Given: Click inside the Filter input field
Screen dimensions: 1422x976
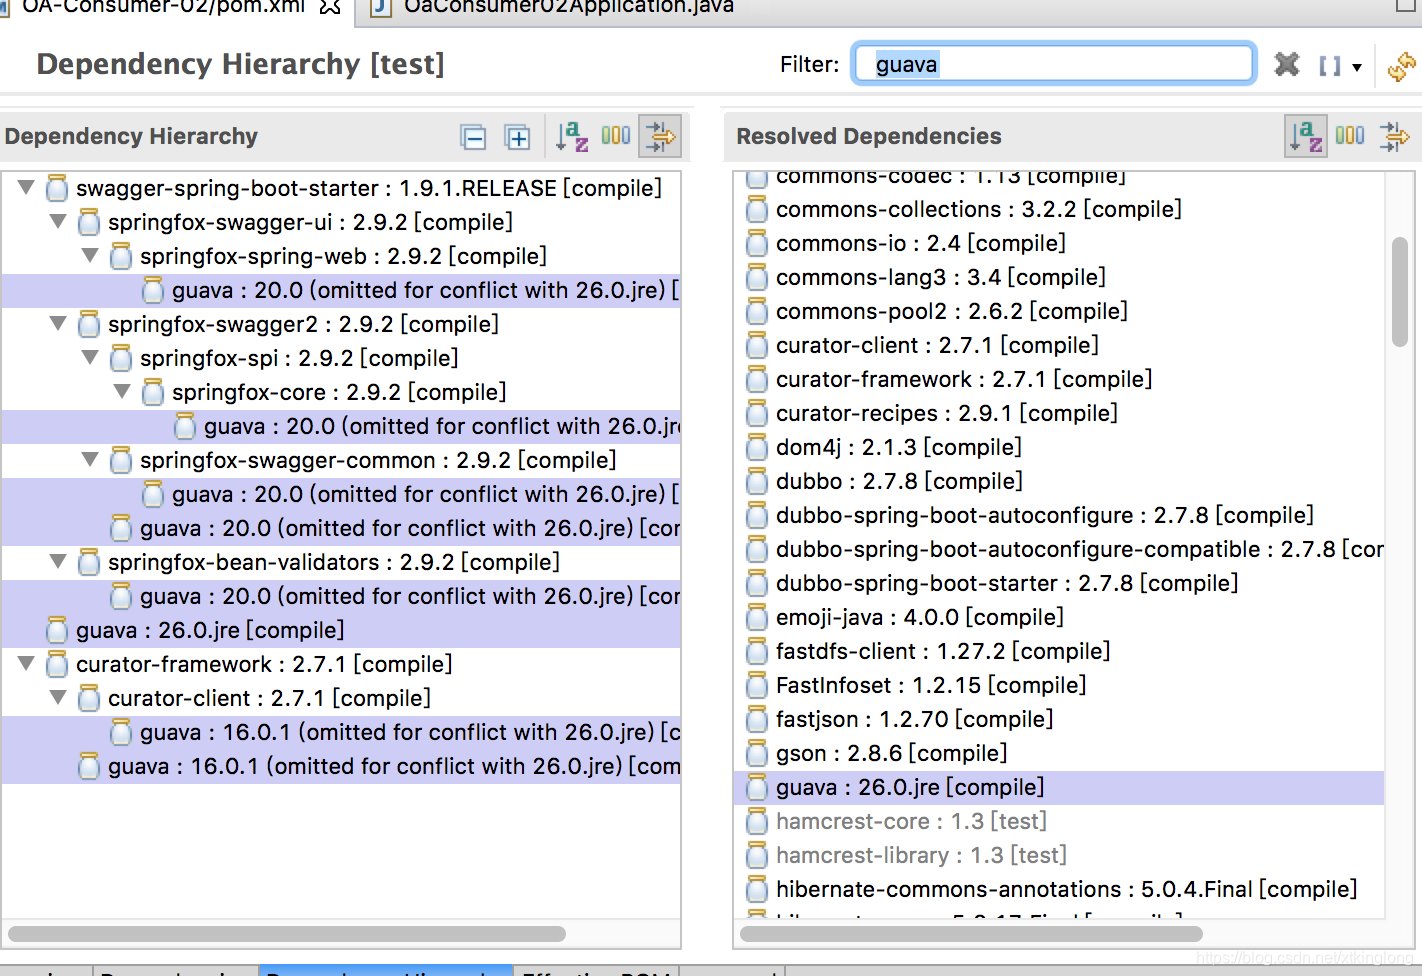Looking at the screenshot, I should 1053,63.
